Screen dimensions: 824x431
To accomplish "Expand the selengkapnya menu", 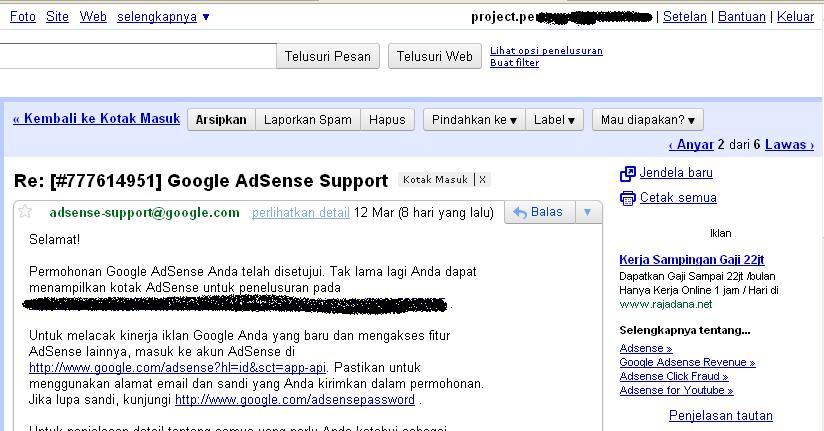I will [x=163, y=17].
